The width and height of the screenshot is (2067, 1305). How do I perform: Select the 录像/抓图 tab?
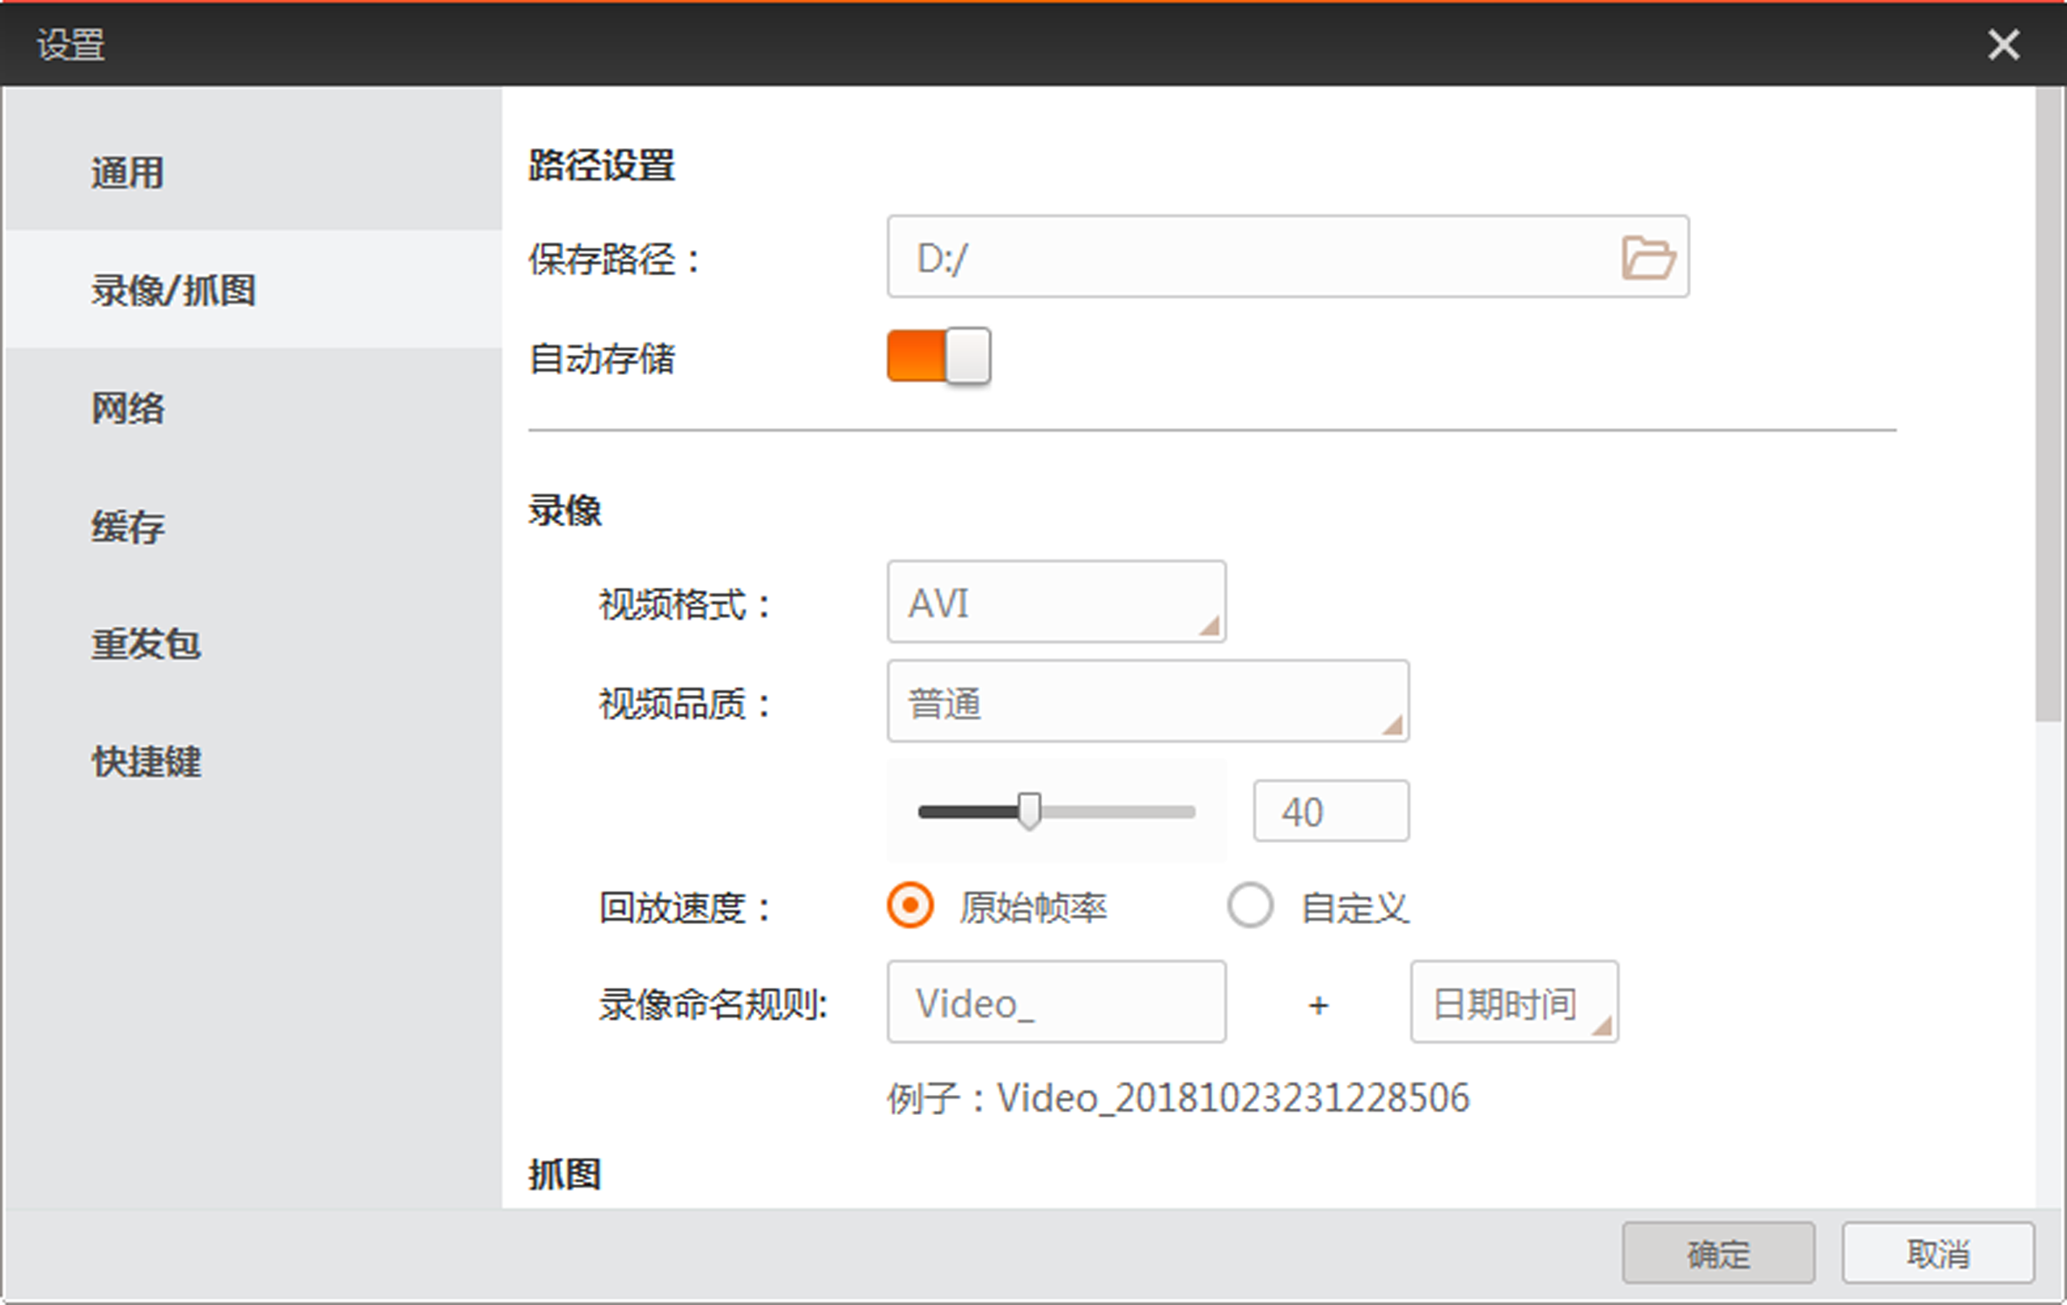[174, 290]
